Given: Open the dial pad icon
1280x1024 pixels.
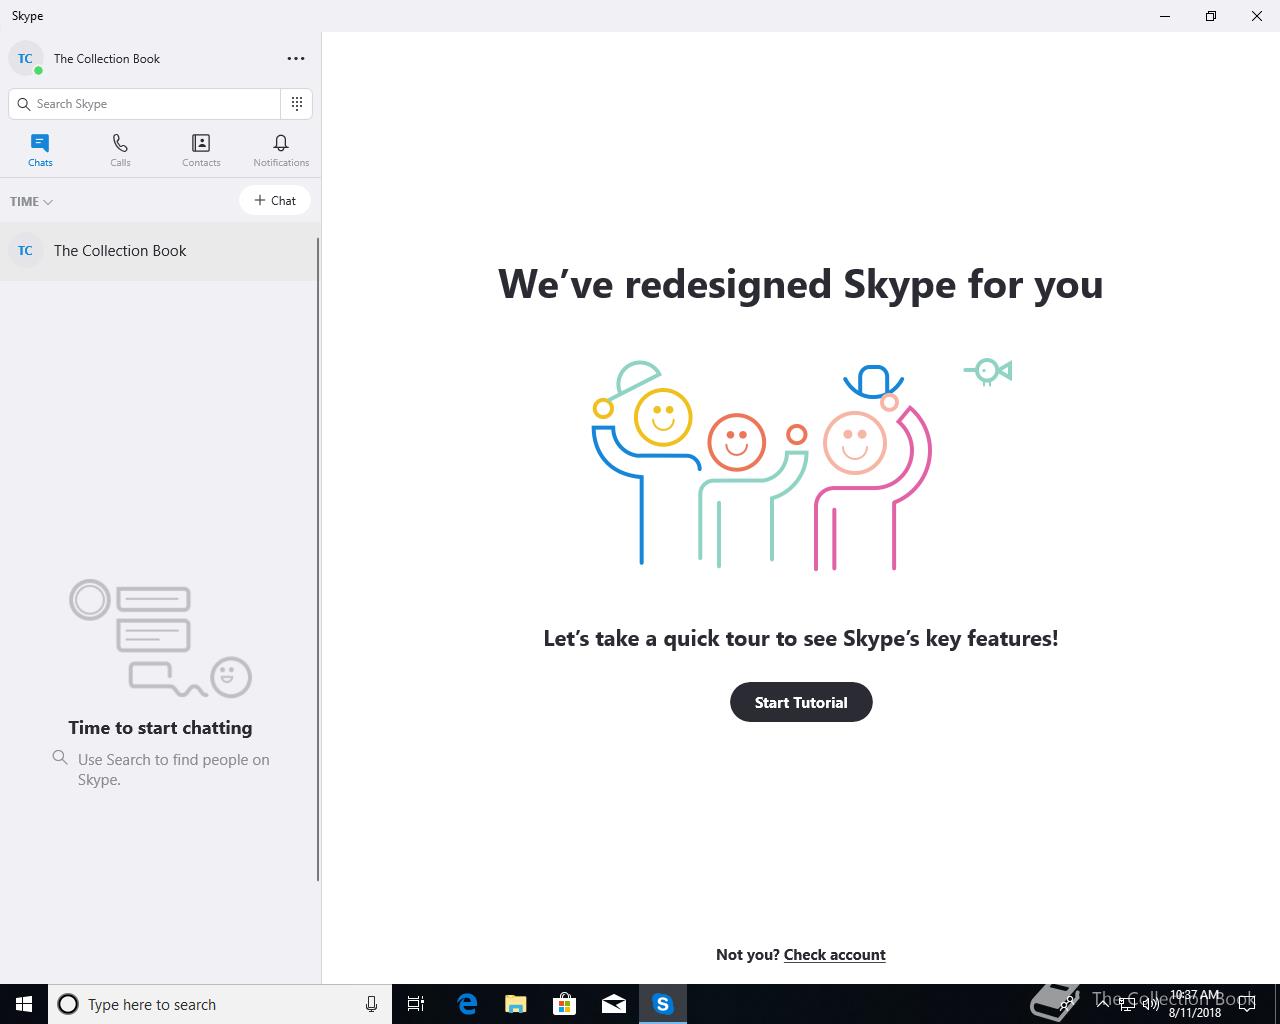Looking at the screenshot, I should [297, 104].
